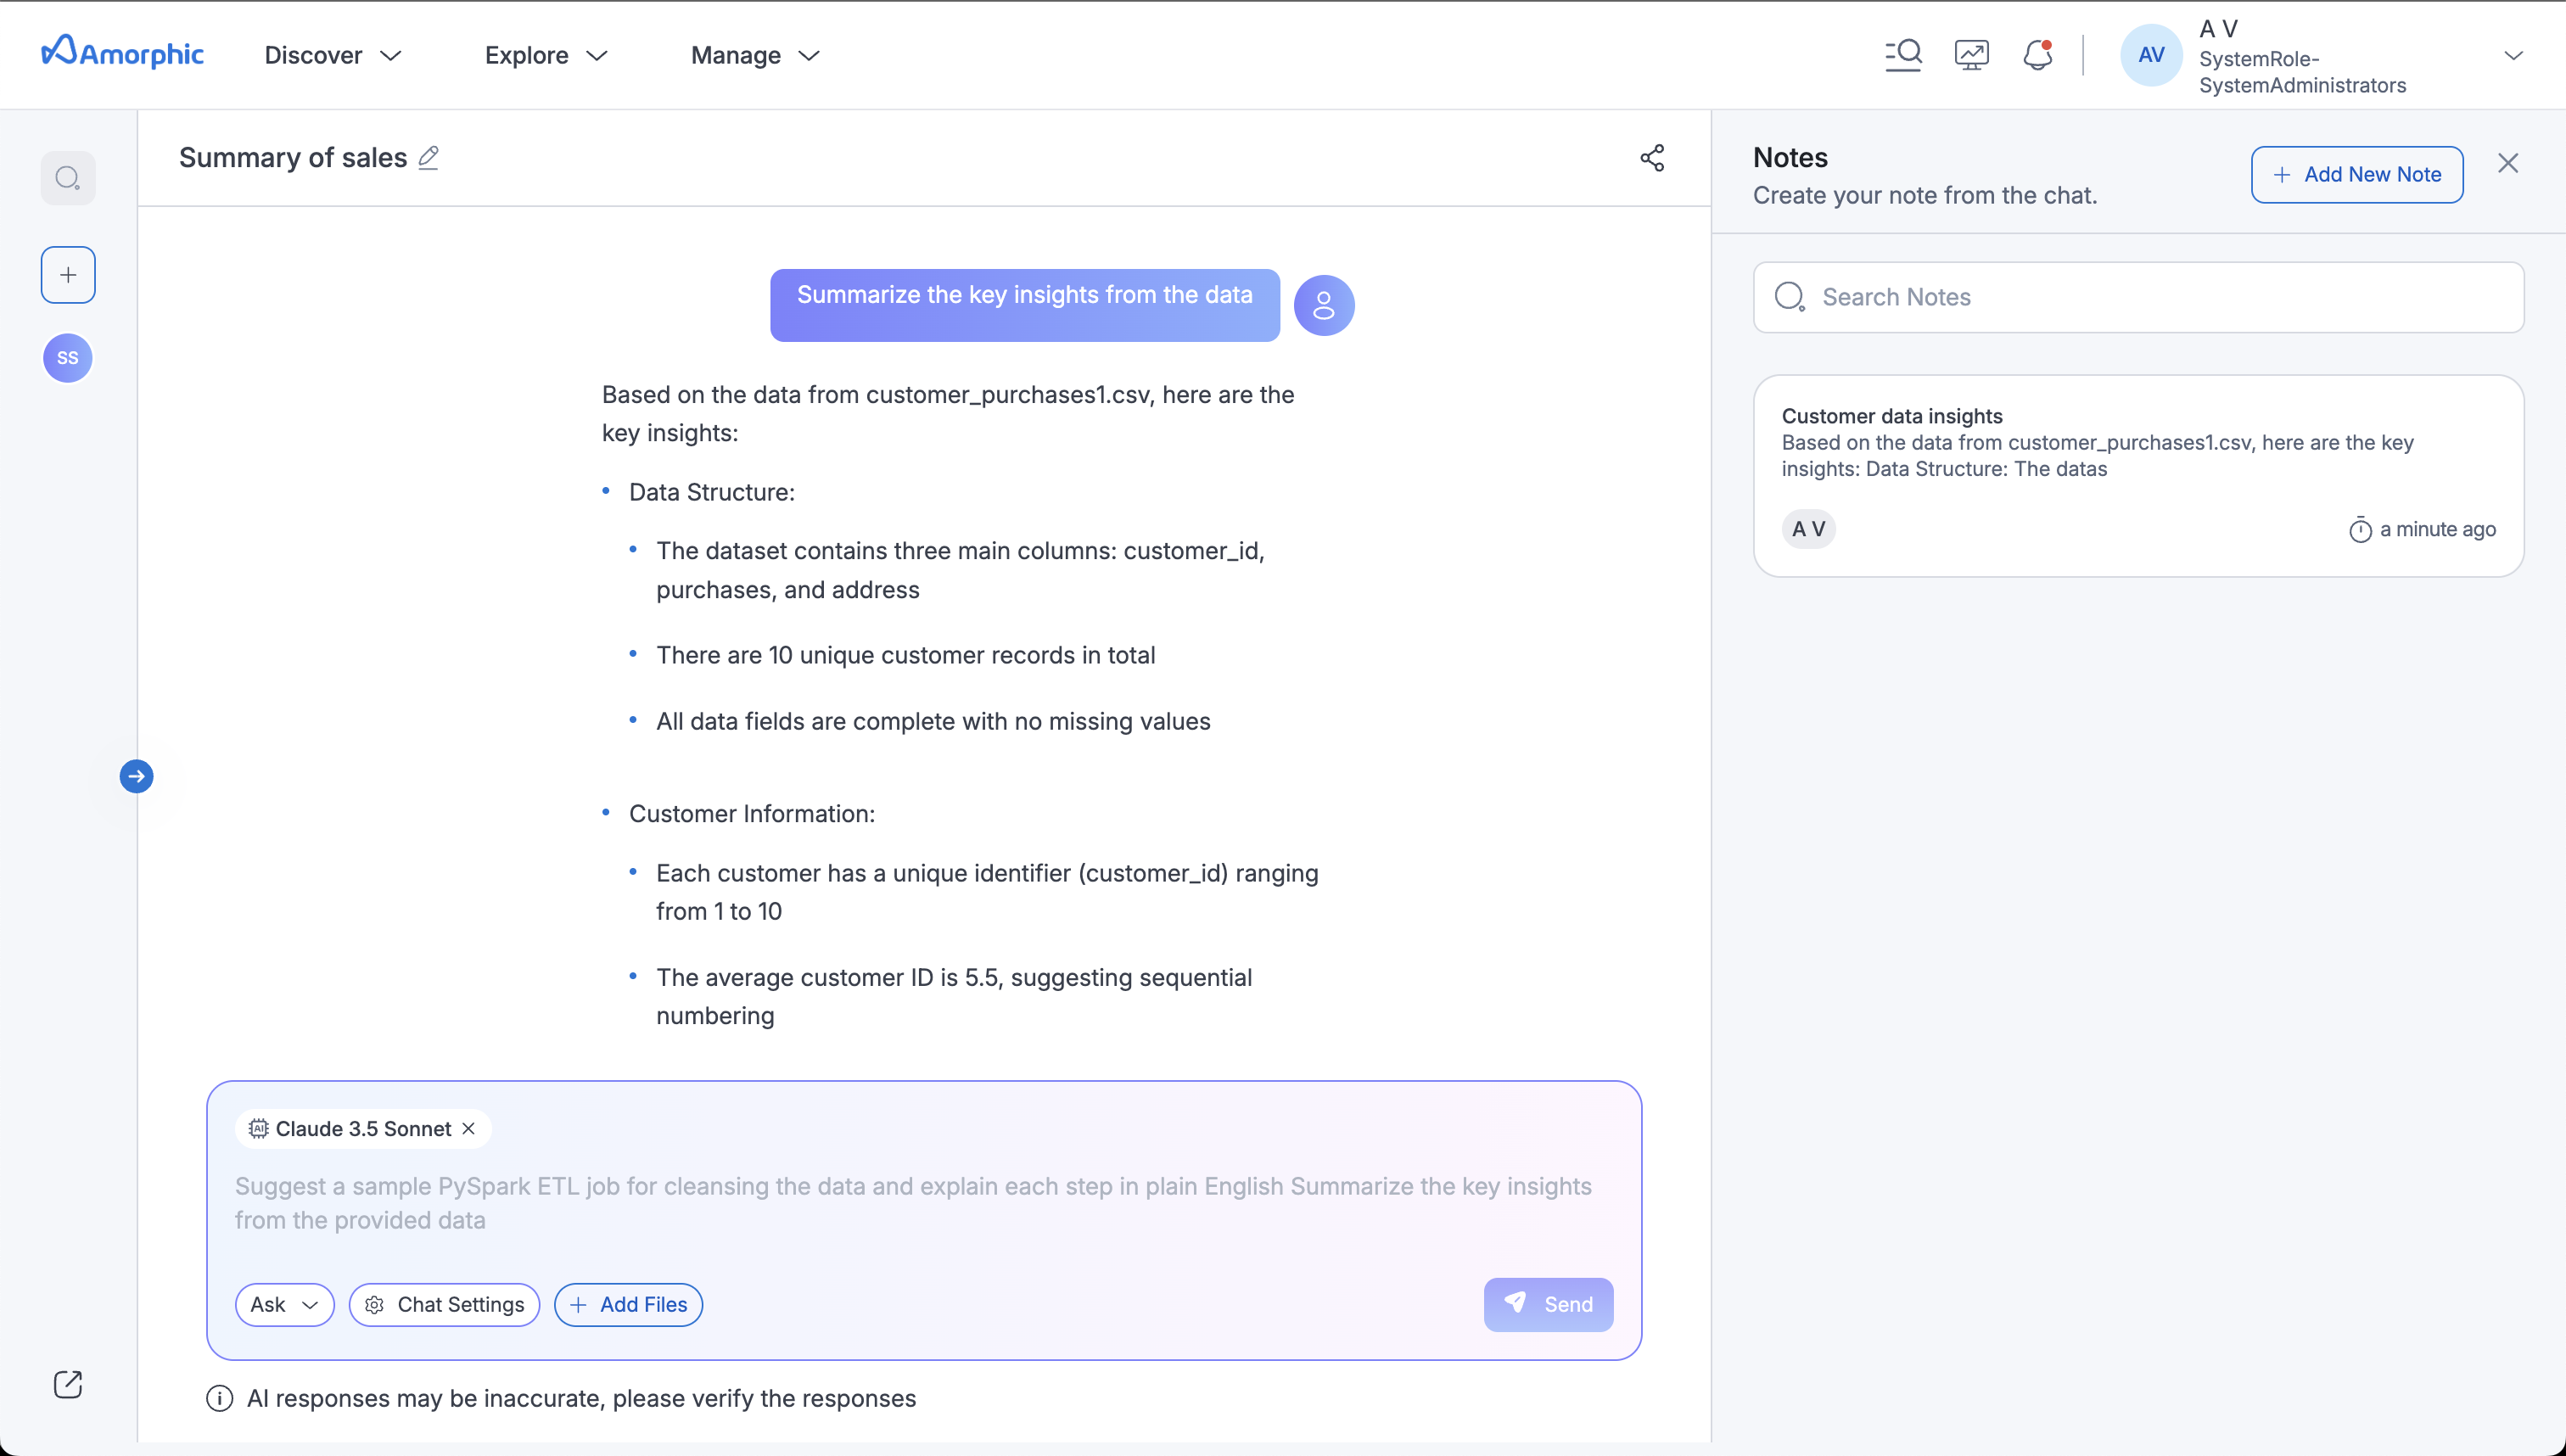This screenshot has width=2566, height=1456.
Task: Click the external link icon at bottom-left
Action: 68,1384
